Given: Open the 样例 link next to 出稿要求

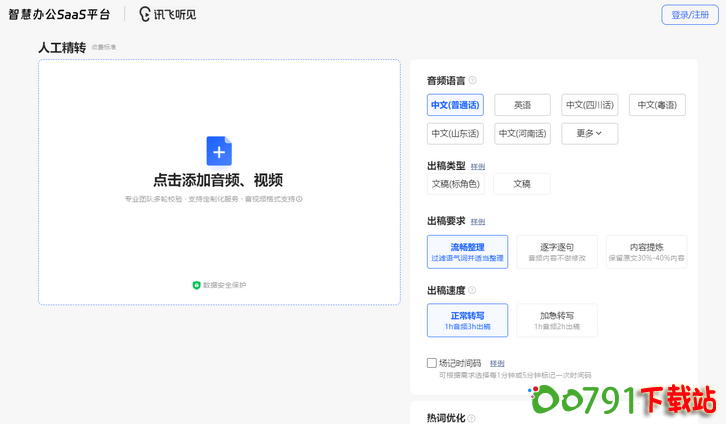Looking at the screenshot, I should point(478,221).
